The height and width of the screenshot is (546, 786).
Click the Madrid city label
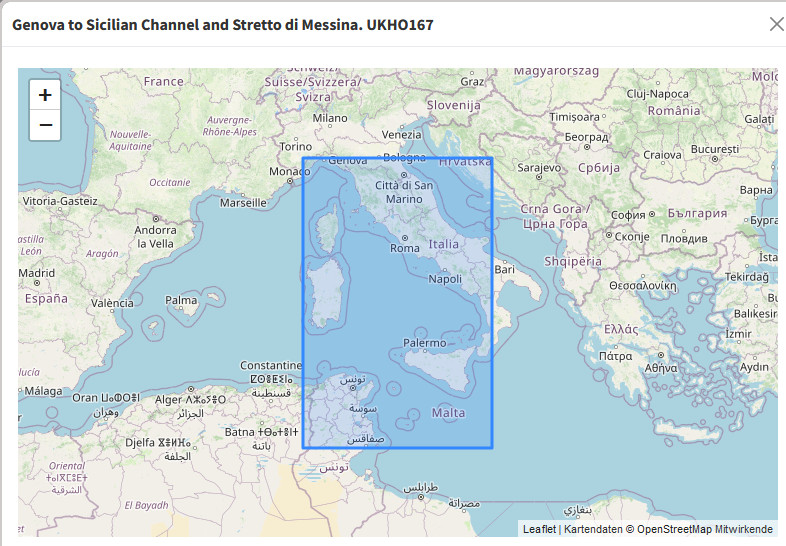point(36,272)
